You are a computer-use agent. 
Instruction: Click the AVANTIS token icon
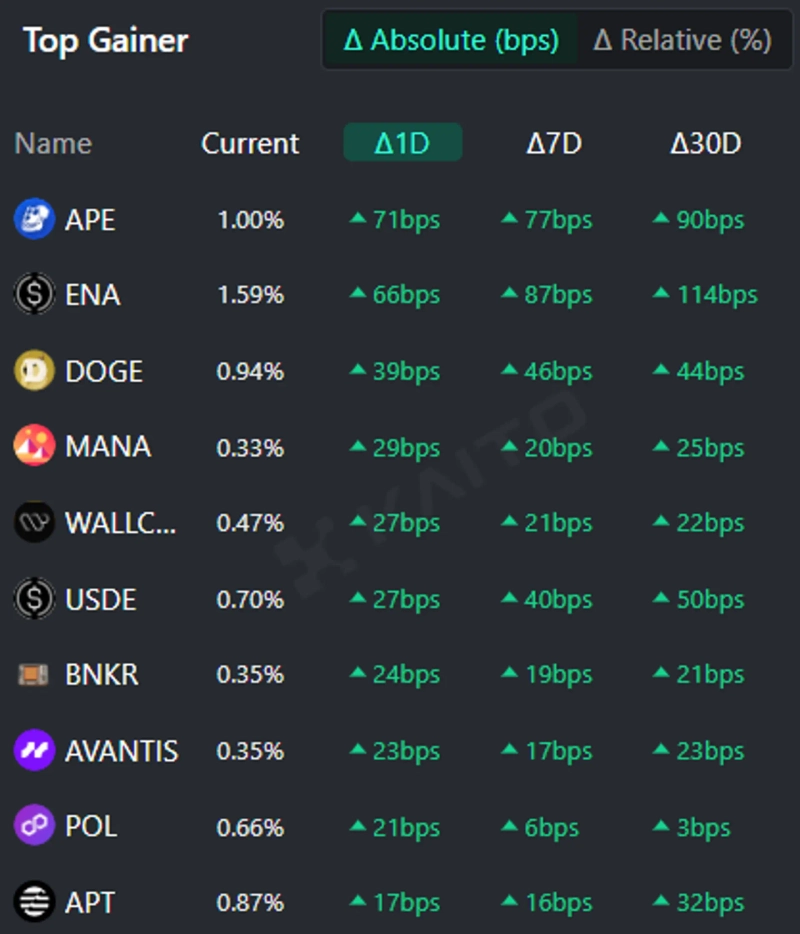pyautogui.click(x=34, y=751)
